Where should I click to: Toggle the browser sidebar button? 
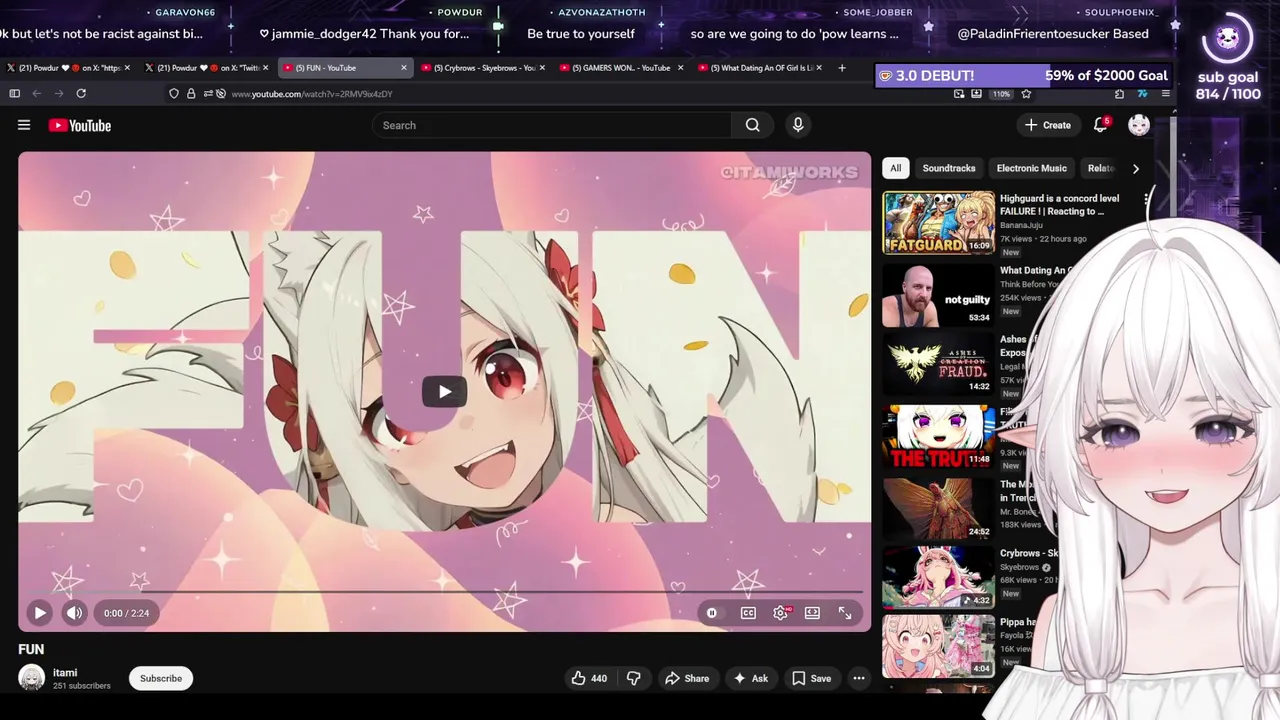(x=14, y=93)
